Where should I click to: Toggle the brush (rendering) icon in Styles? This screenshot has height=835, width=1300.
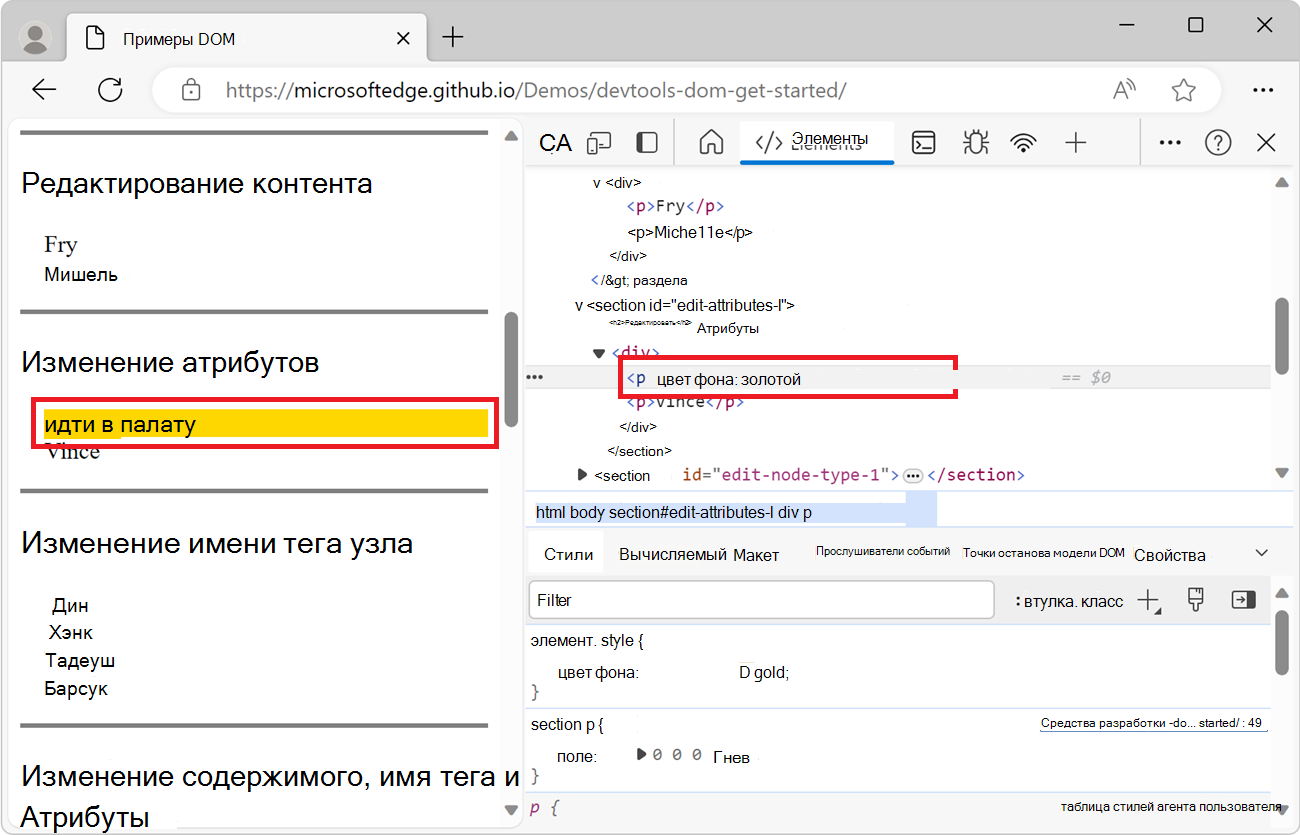1196,600
